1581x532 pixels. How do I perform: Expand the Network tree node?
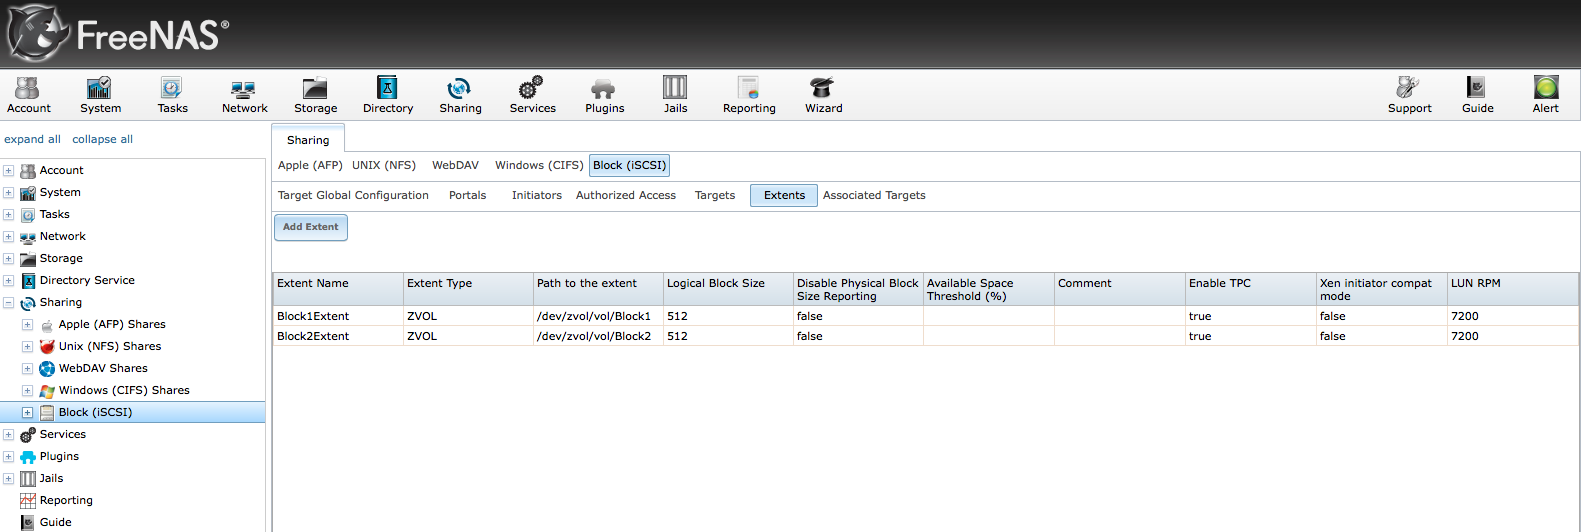8,237
